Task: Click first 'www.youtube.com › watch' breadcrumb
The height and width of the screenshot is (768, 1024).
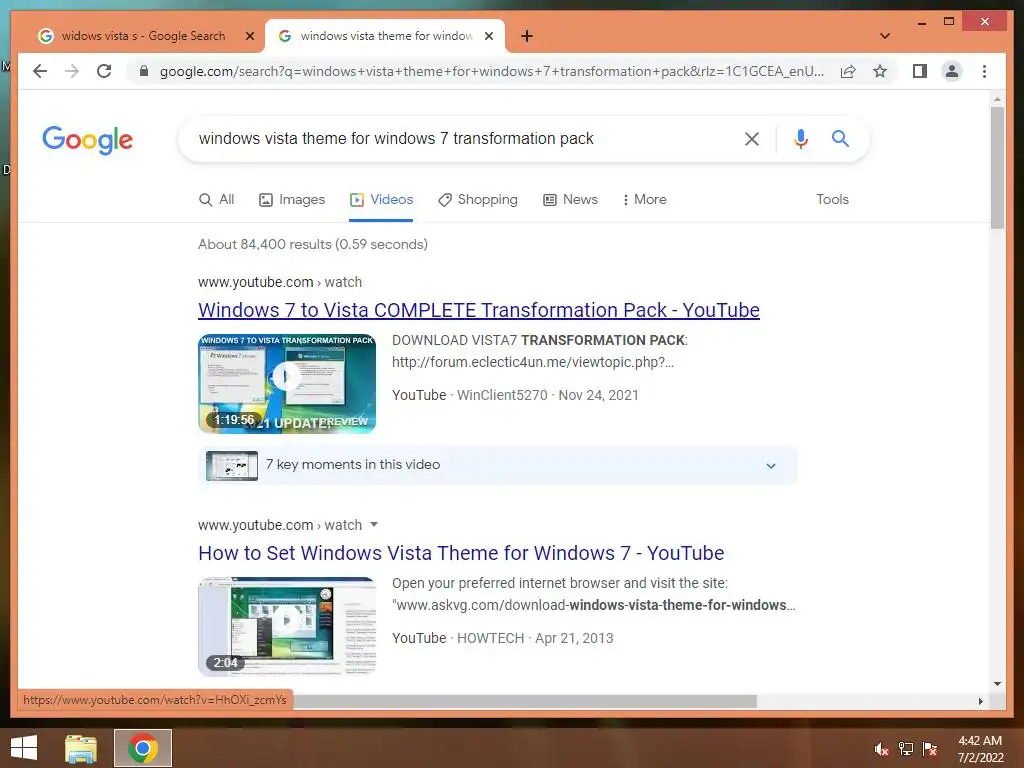Action: pyautogui.click(x=280, y=282)
